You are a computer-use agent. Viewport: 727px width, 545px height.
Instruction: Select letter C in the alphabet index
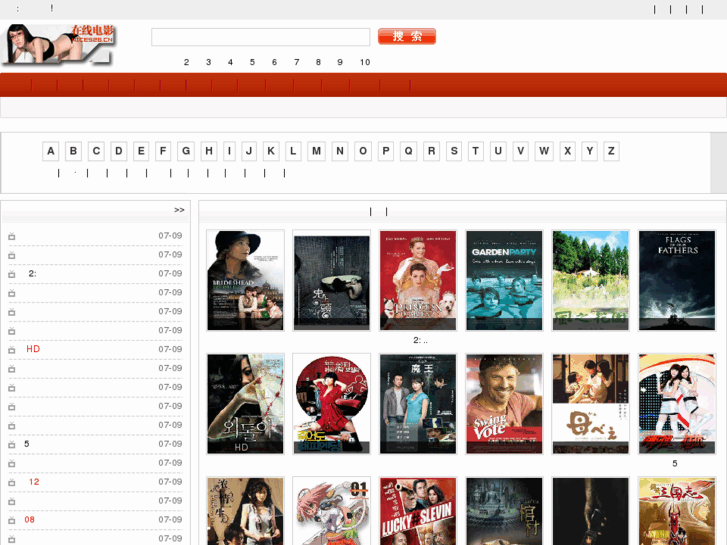(96, 151)
